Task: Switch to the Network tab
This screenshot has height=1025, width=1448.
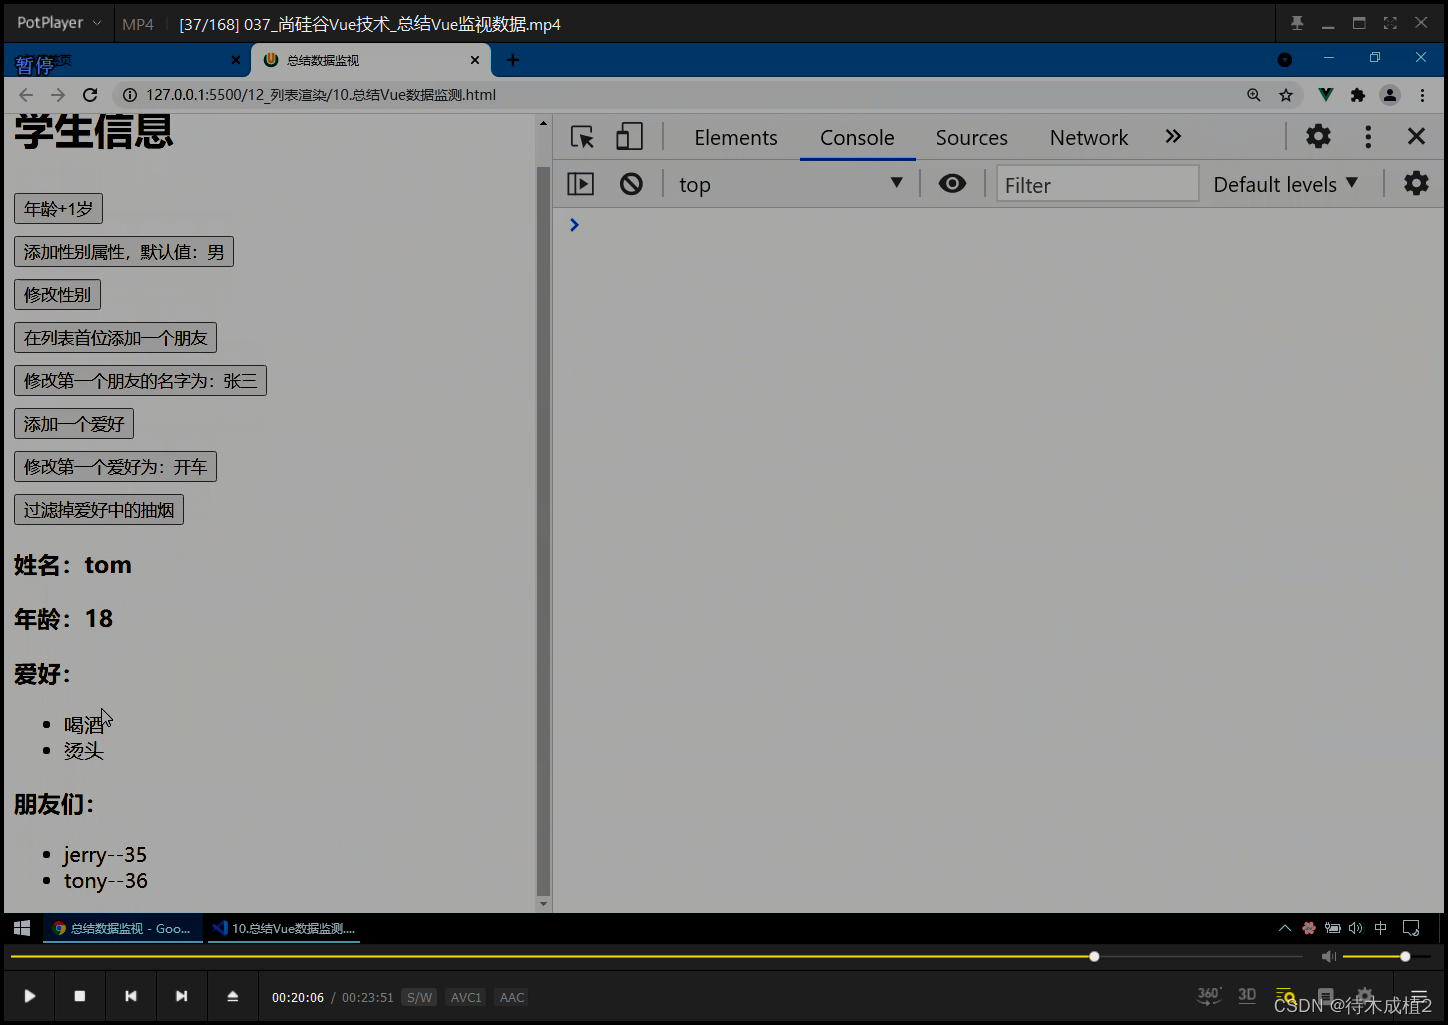Action: point(1089,138)
